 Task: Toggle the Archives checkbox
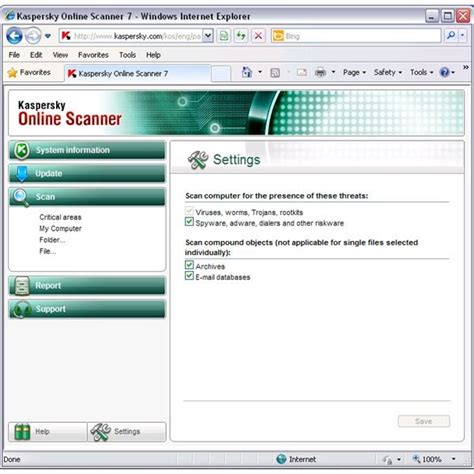point(189,265)
